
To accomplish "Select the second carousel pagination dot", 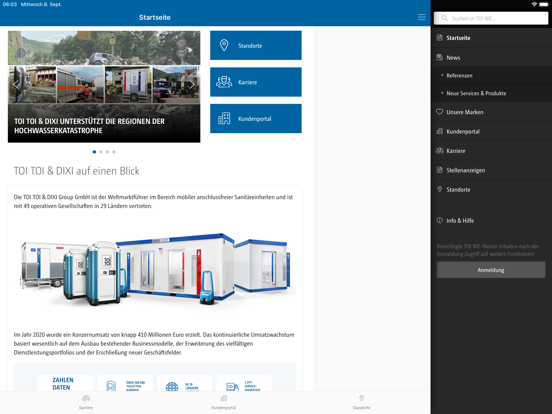I will [101, 152].
